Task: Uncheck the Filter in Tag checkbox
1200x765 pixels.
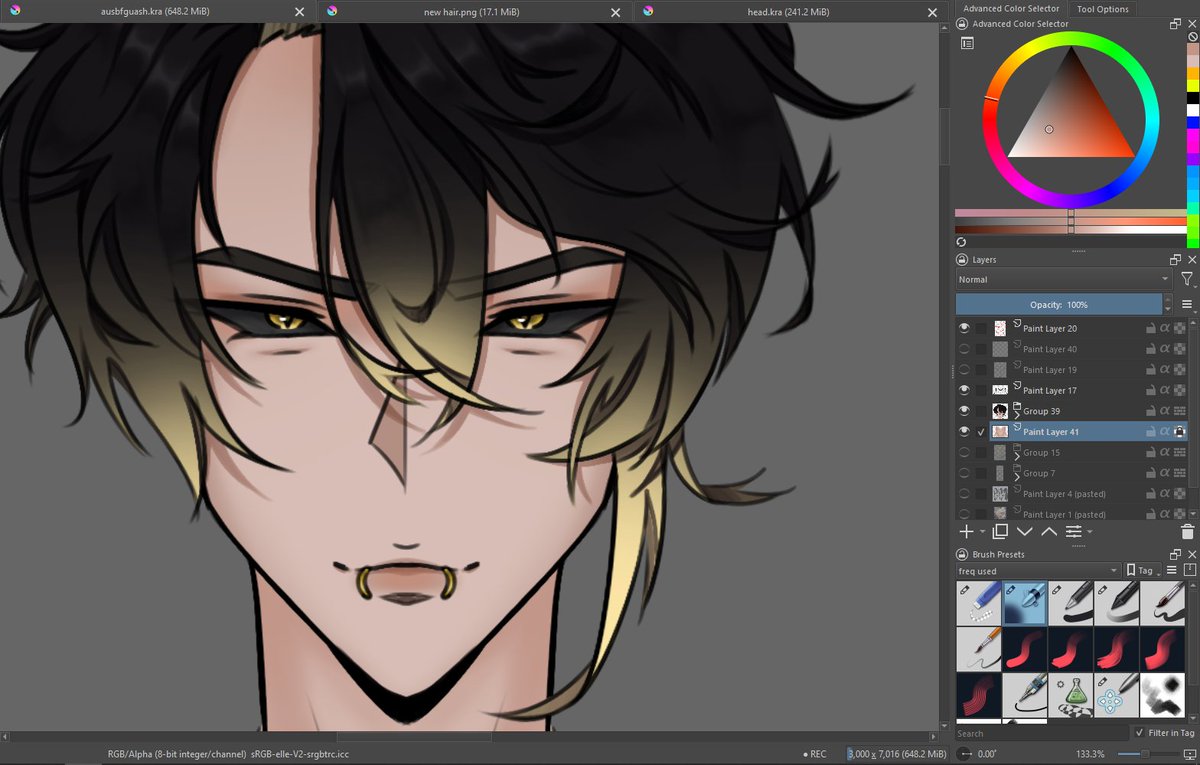Action: pos(1139,733)
